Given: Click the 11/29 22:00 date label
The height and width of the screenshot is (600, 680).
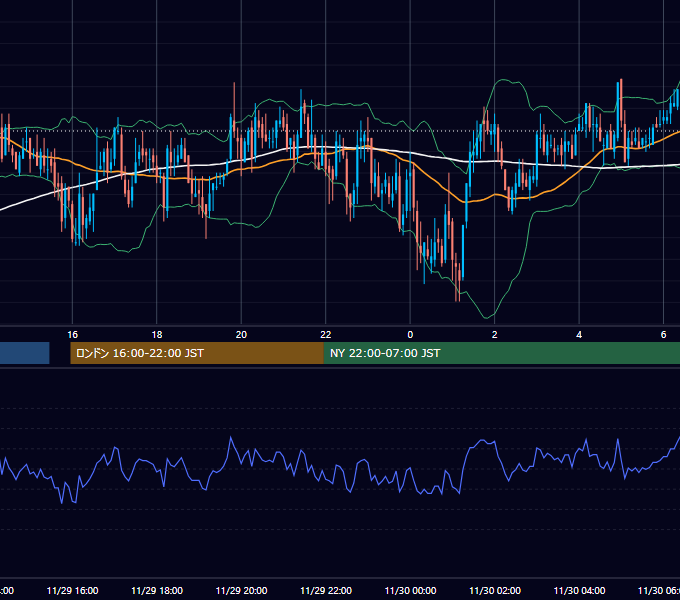Looking at the screenshot, I should [x=326, y=590].
